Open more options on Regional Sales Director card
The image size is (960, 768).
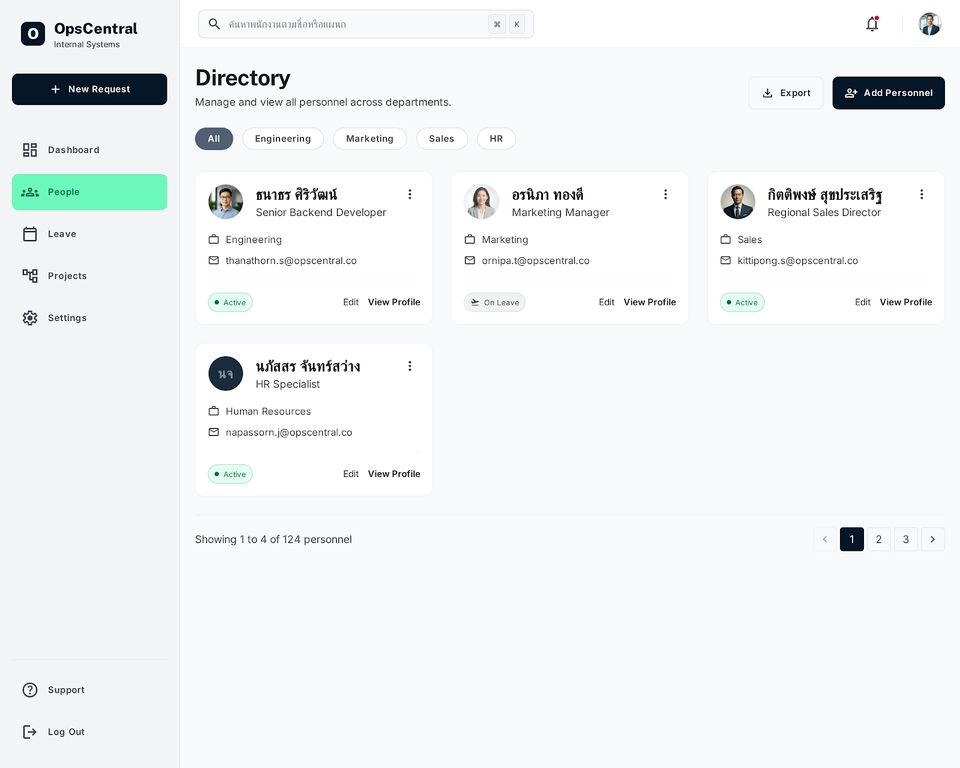click(921, 194)
